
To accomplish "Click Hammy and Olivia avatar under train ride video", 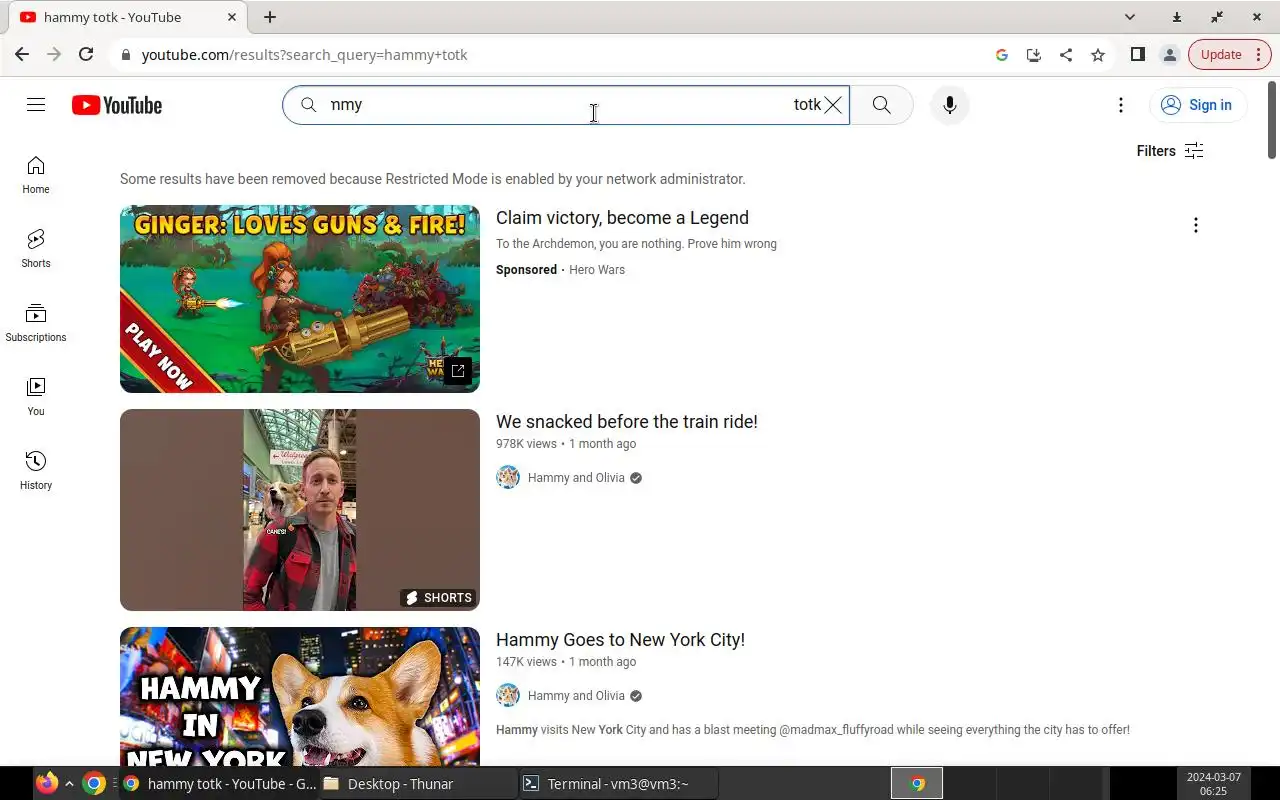I will click(x=508, y=477).
